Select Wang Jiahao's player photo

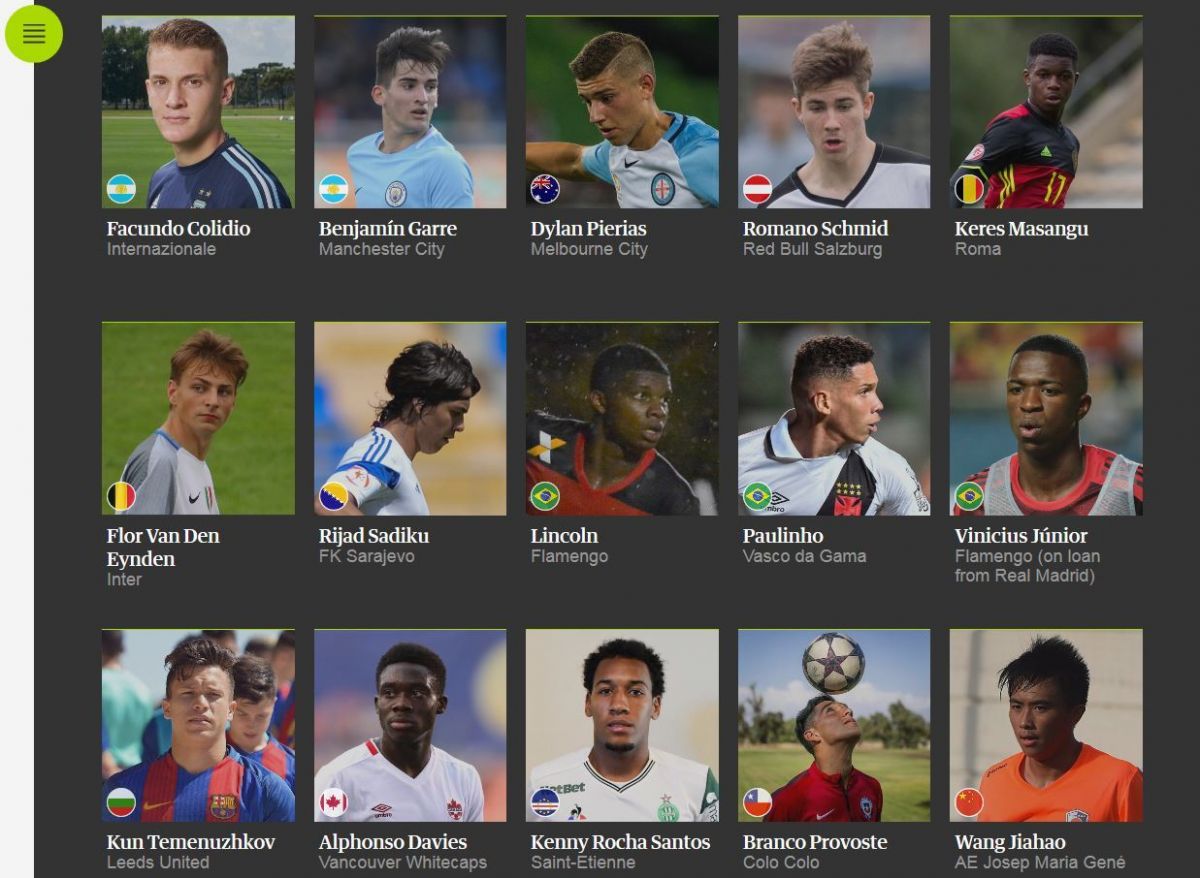[1046, 725]
